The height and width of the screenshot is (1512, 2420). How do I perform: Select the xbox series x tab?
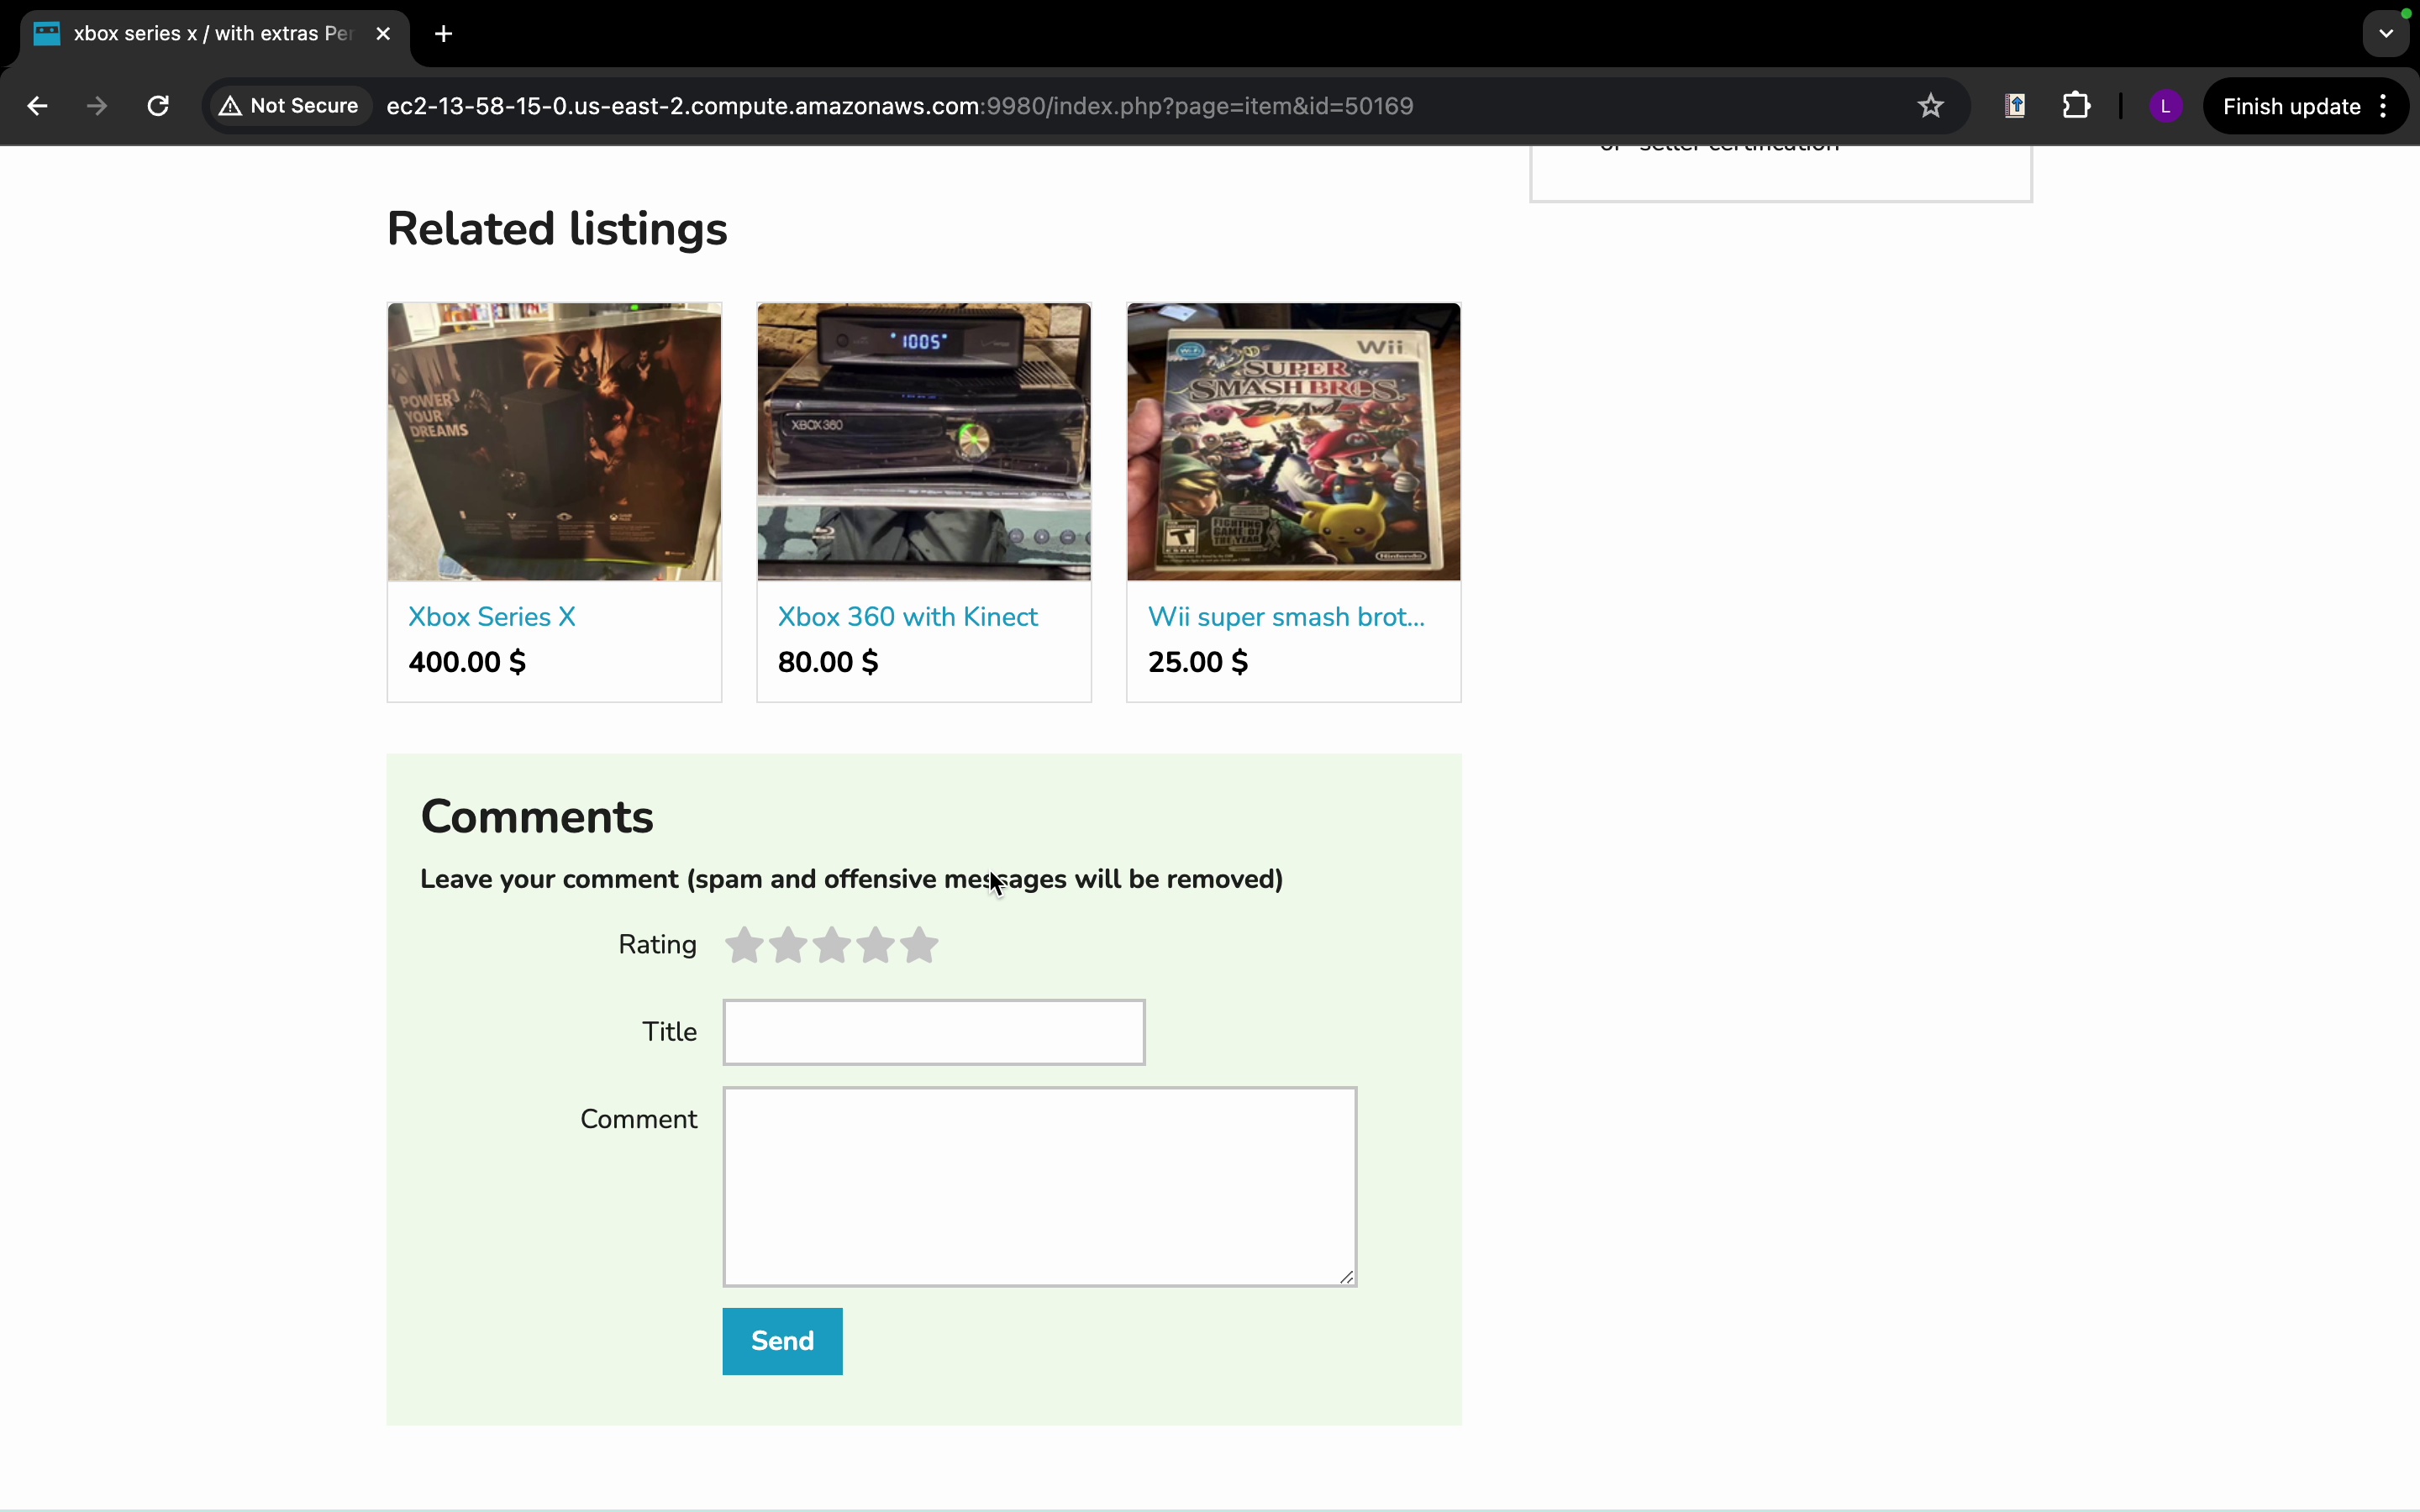[x=200, y=34]
